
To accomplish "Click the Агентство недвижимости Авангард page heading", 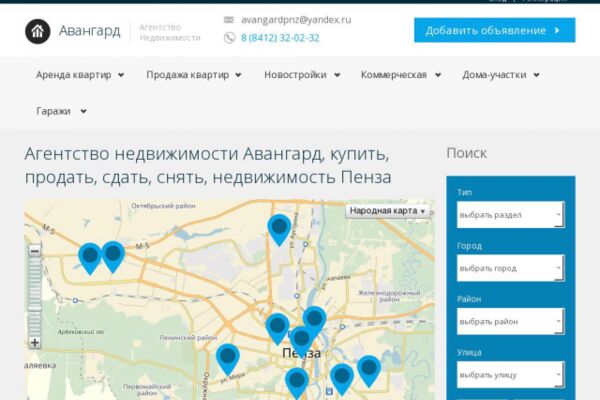I will click(x=208, y=165).
